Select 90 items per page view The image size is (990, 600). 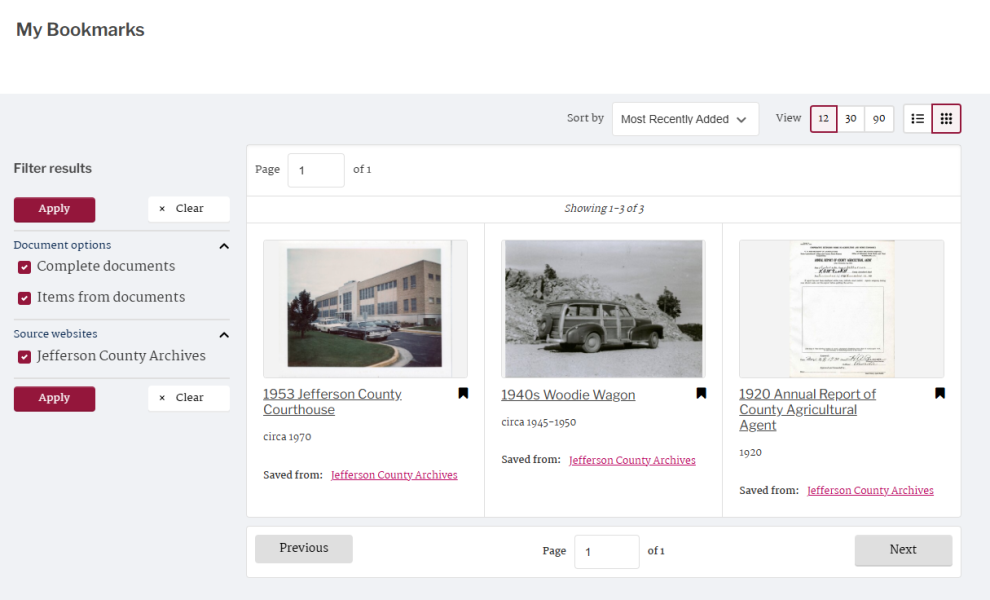point(879,118)
